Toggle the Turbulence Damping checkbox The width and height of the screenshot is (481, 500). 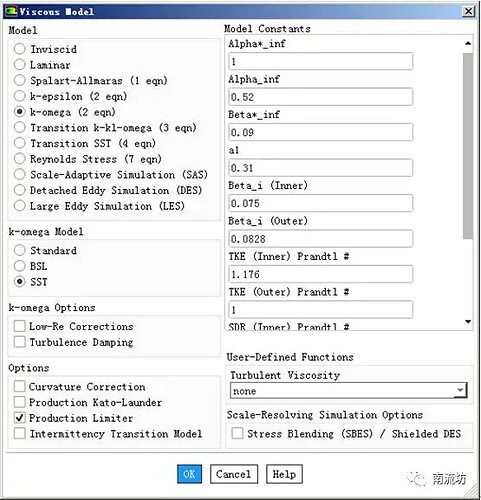pyautogui.click(x=20, y=342)
